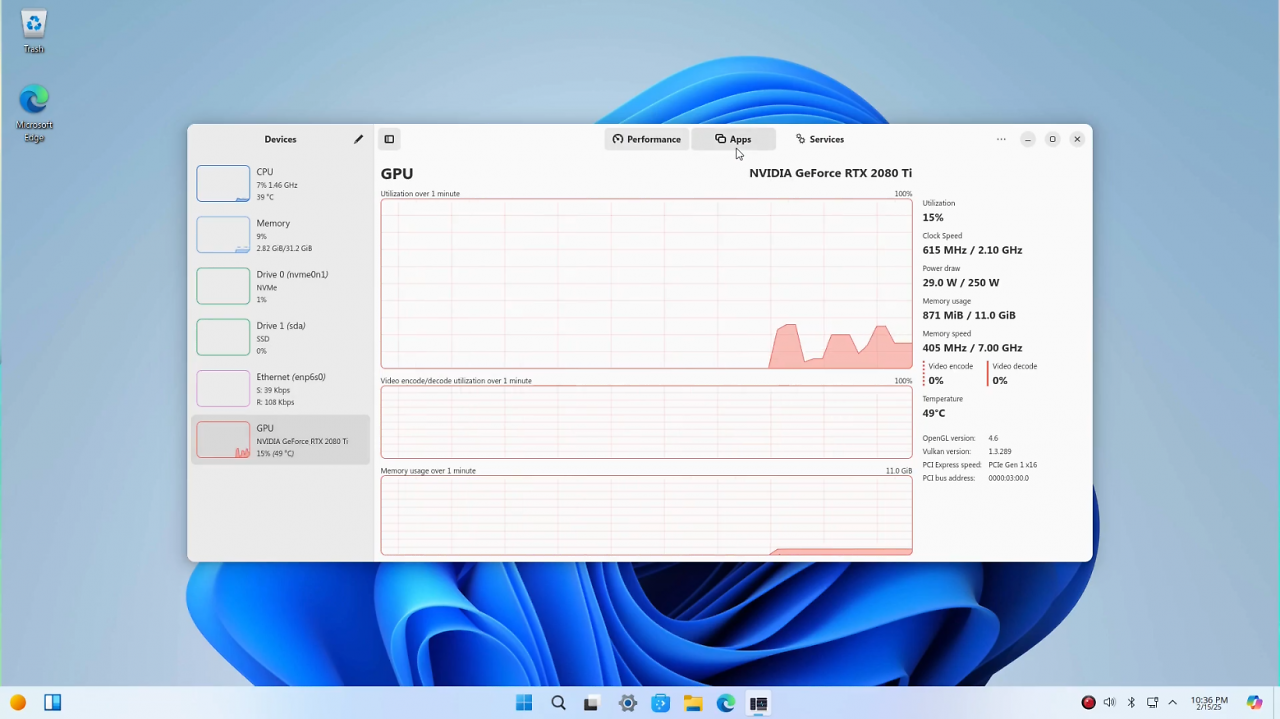Maximize the monitor window

tap(1052, 139)
